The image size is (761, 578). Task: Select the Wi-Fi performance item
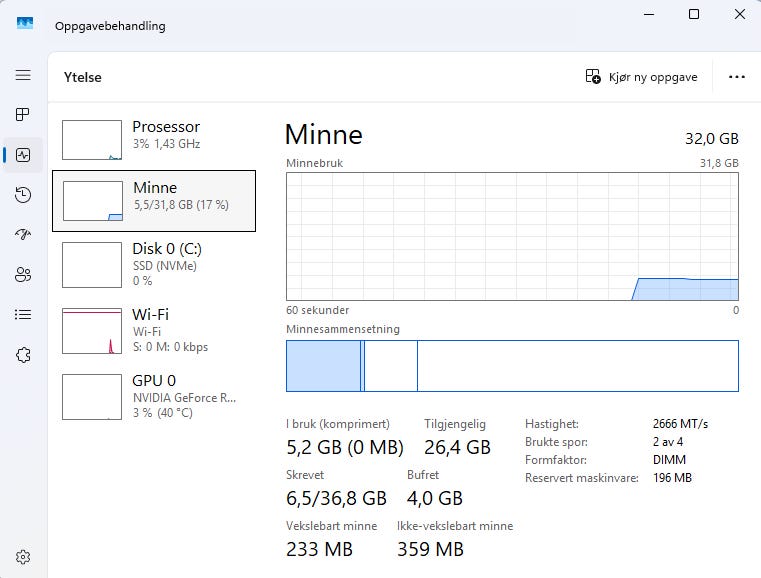154,330
